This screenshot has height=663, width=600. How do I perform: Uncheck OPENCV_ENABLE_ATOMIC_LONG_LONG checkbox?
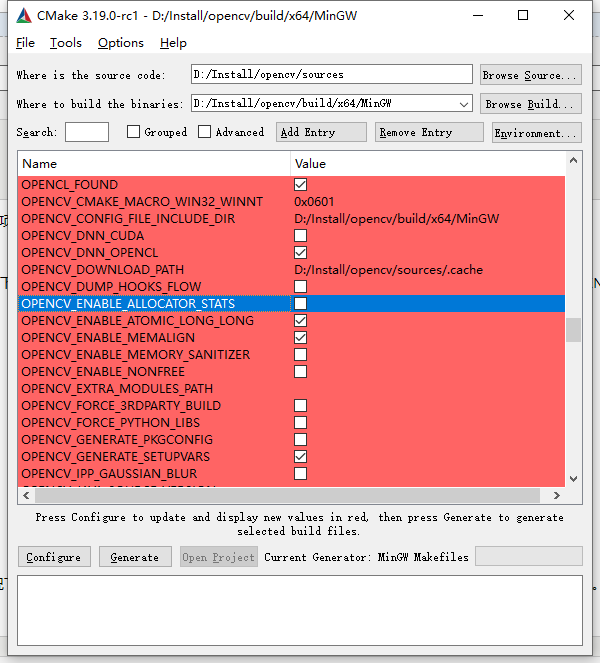point(301,321)
